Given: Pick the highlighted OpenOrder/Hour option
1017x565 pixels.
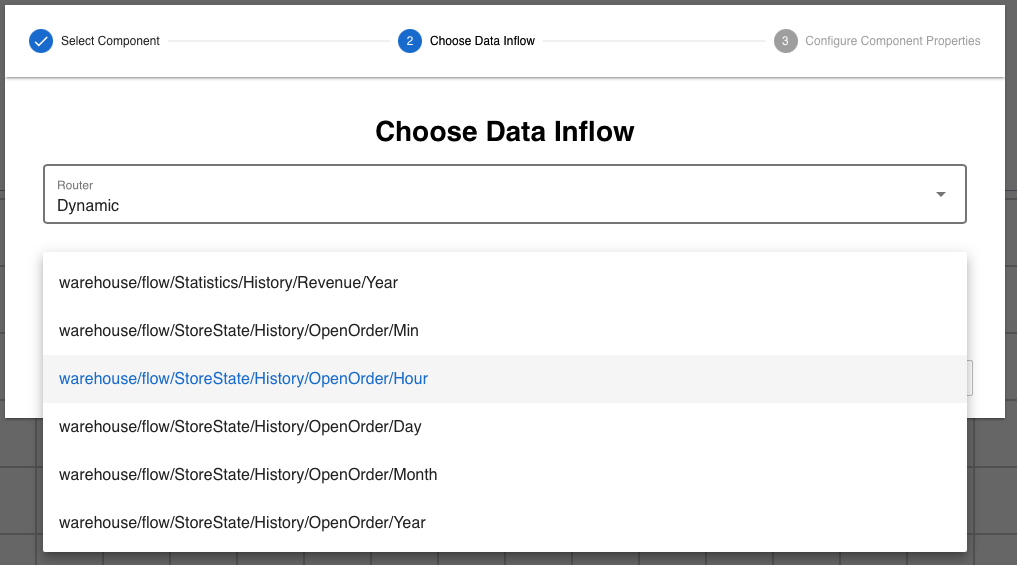Looking at the screenshot, I should tap(243, 379).
